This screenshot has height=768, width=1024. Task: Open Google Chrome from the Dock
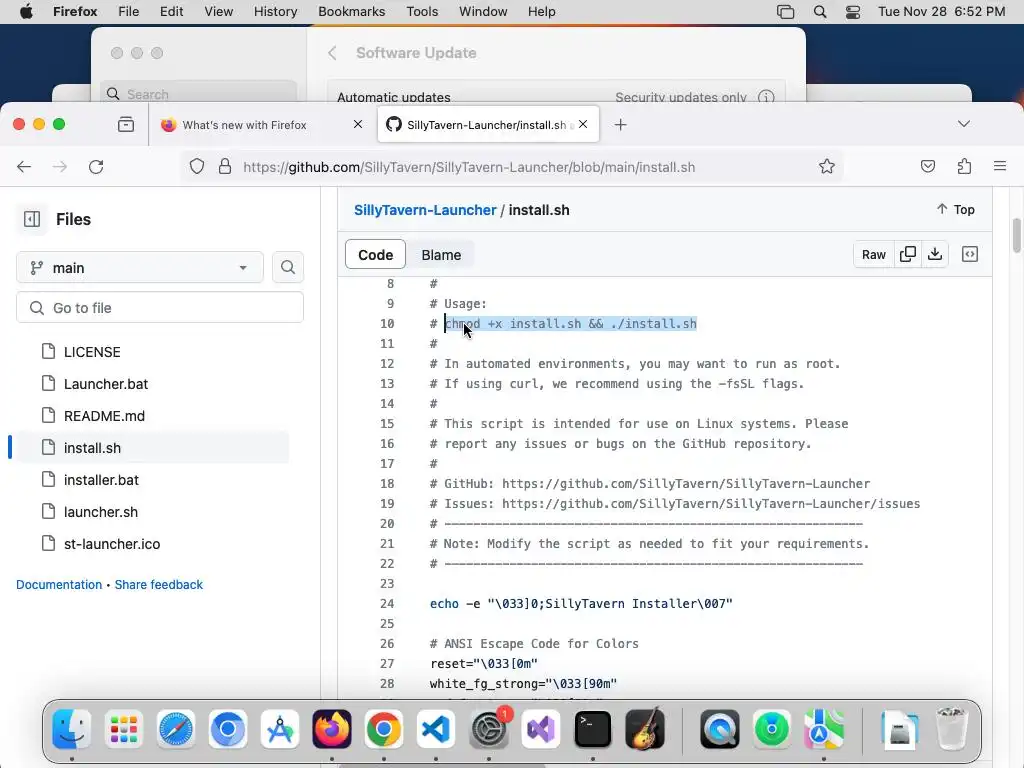coord(384,728)
